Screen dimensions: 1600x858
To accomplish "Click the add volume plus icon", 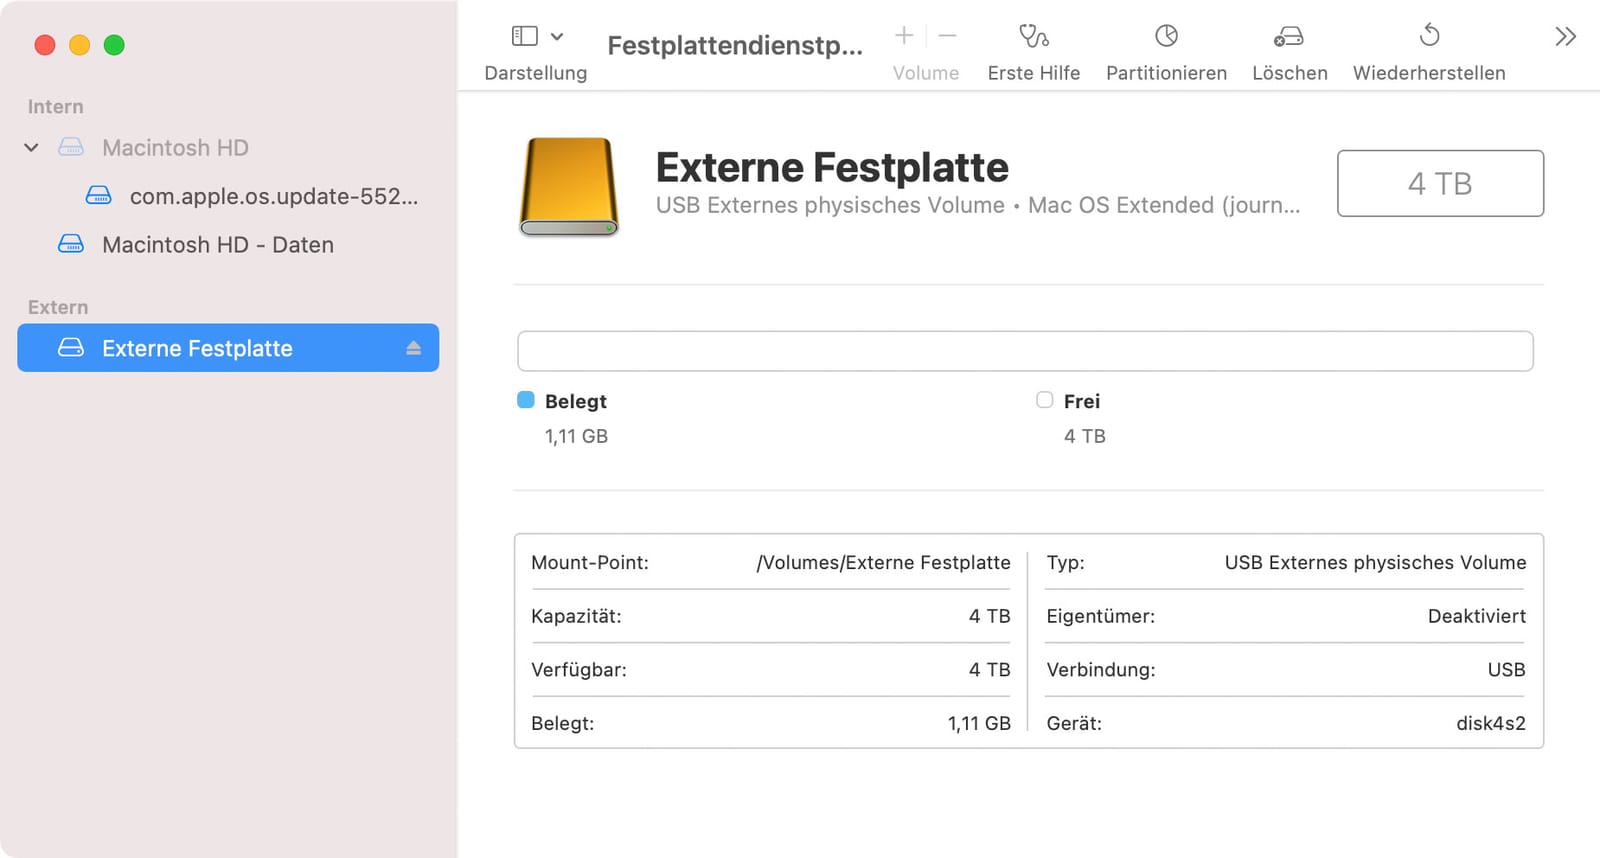I will point(904,36).
